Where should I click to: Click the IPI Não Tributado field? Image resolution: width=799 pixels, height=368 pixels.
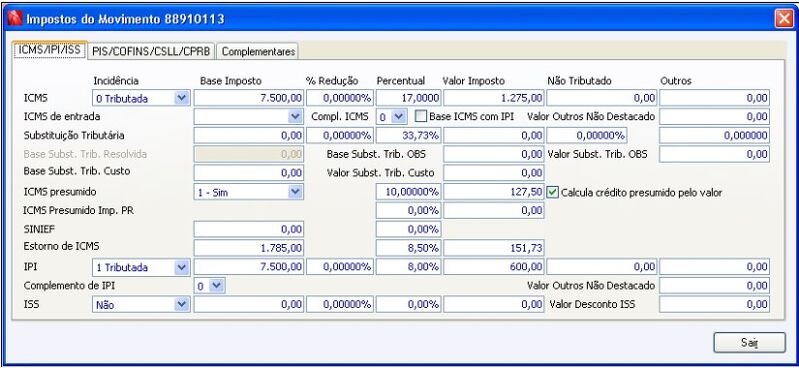(602, 267)
